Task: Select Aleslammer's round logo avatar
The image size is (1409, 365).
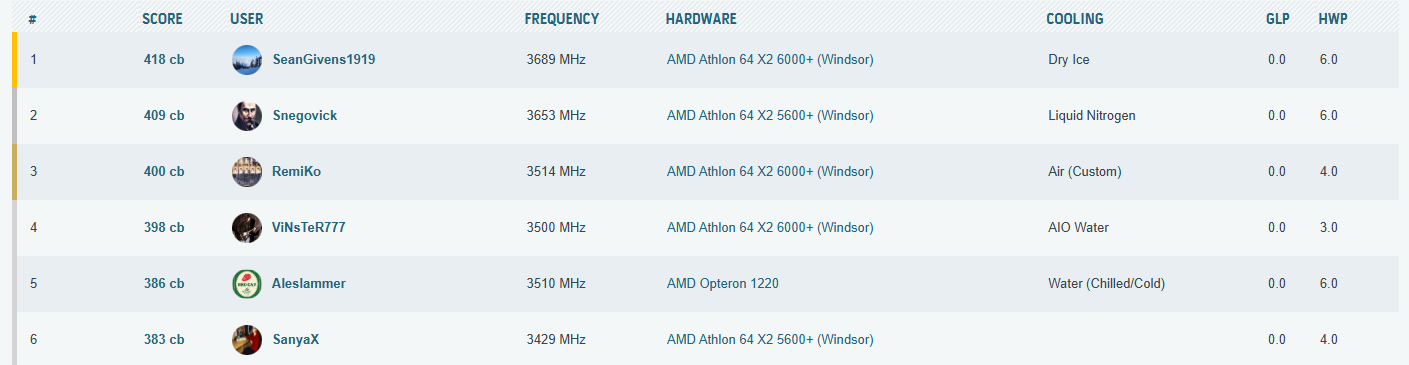Action: pos(247,284)
